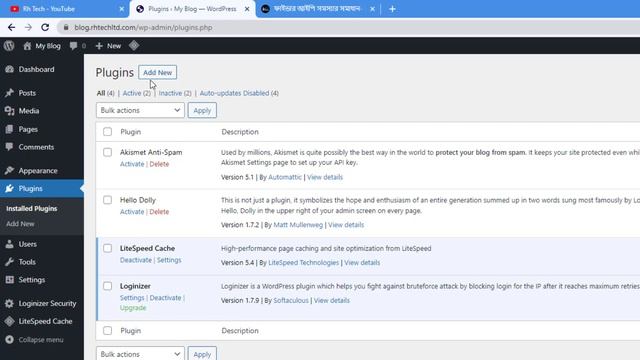640x360 pixels.
Task: Click the Posts pin icon
Action: 9,93
